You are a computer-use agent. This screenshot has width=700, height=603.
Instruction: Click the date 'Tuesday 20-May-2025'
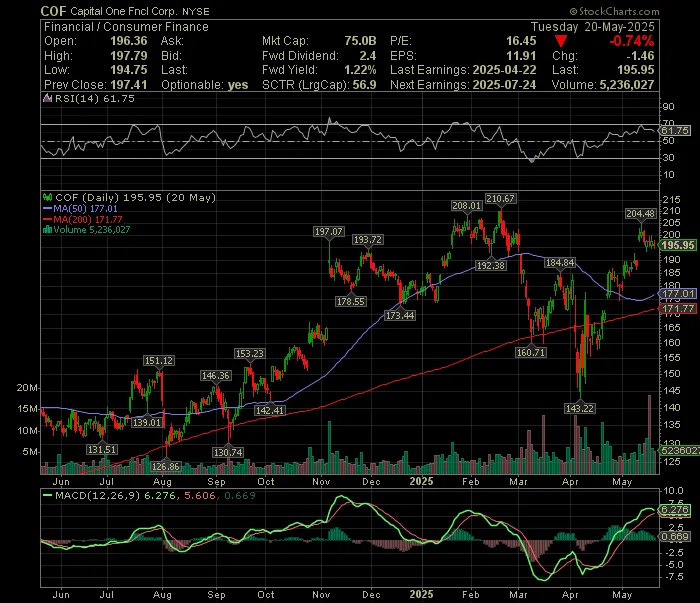pyautogui.click(x=593, y=27)
